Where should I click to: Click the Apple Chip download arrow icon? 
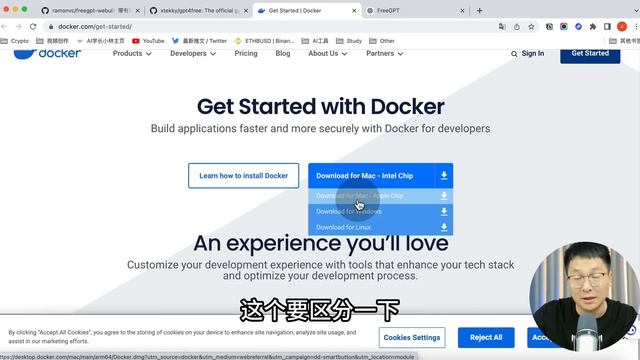click(x=444, y=196)
